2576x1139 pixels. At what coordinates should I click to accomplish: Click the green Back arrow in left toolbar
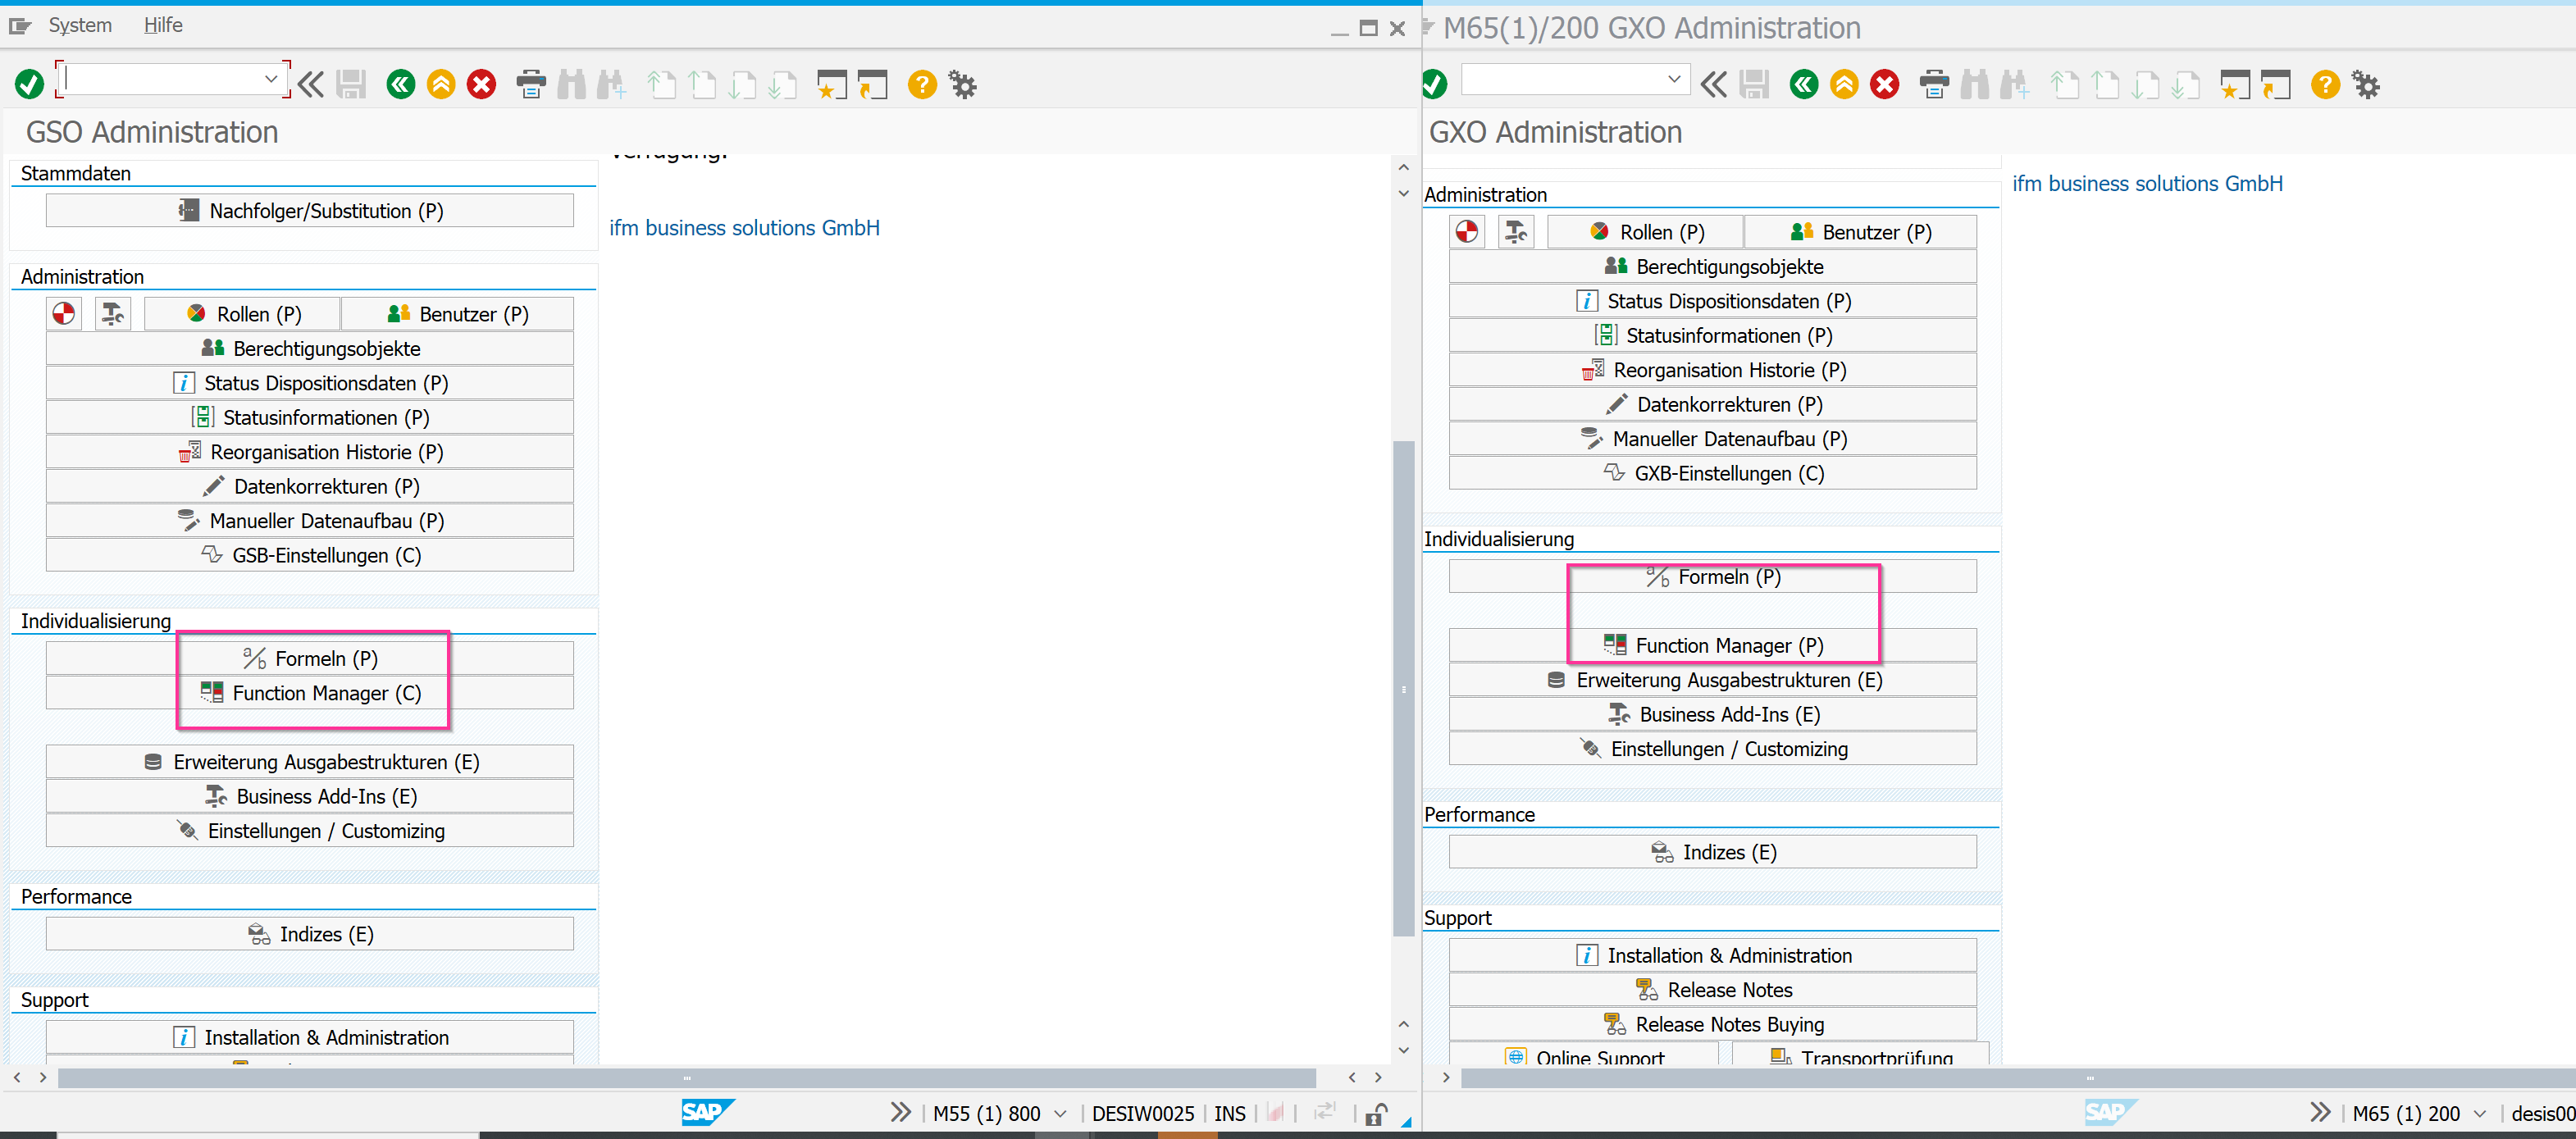[x=401, y=84]
